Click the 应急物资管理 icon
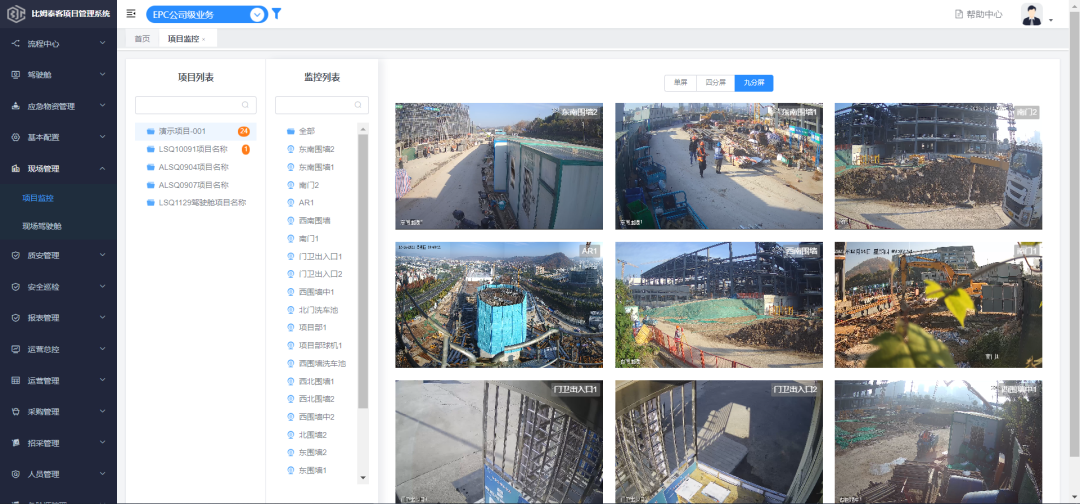1080x504 pixels. tap(15, 106)
